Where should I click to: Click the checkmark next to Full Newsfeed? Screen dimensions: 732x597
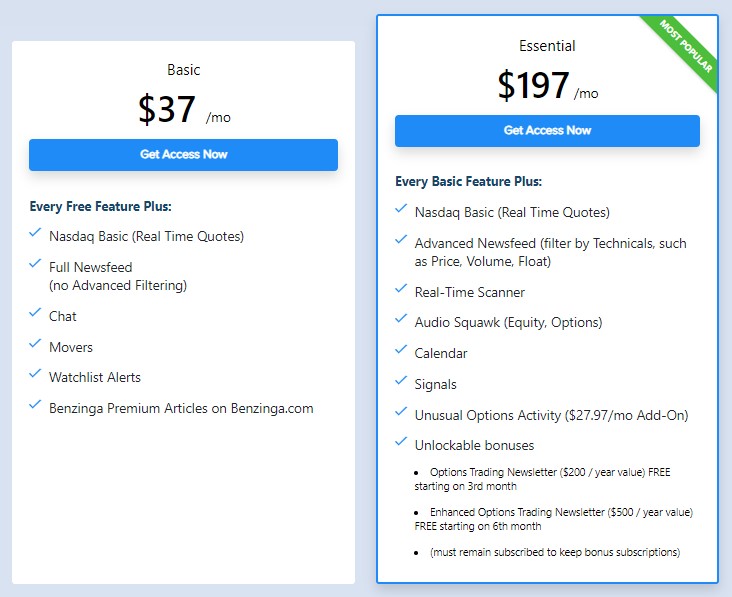pyautogui.click(x=36, y=265)
